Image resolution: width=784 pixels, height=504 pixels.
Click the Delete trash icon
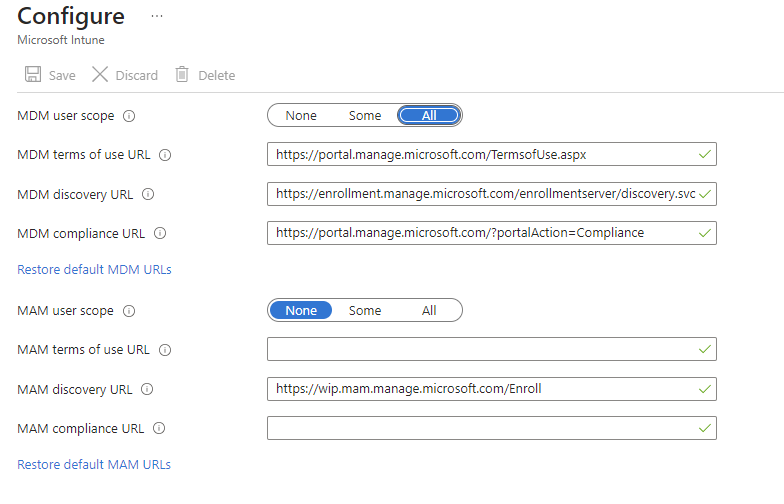(x=182, y=75)
